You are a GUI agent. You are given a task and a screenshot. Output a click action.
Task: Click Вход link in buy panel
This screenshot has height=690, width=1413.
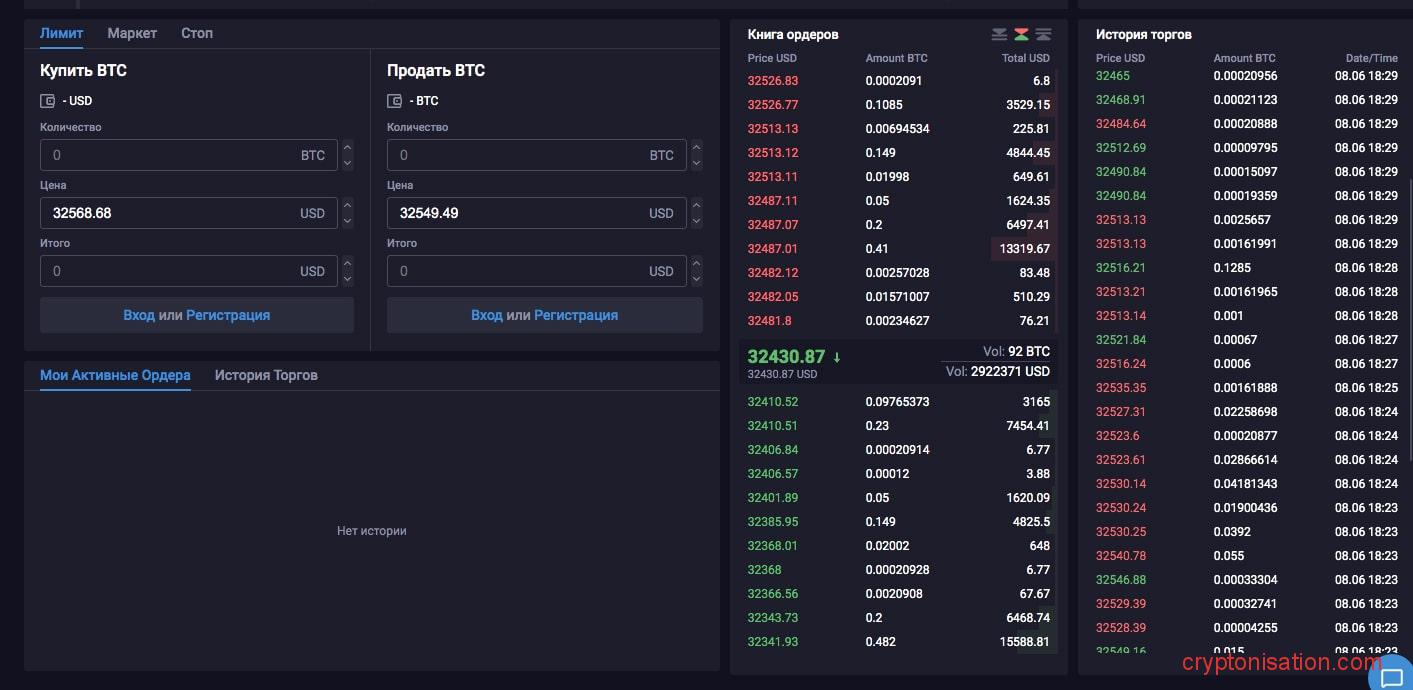coord(138,315)
